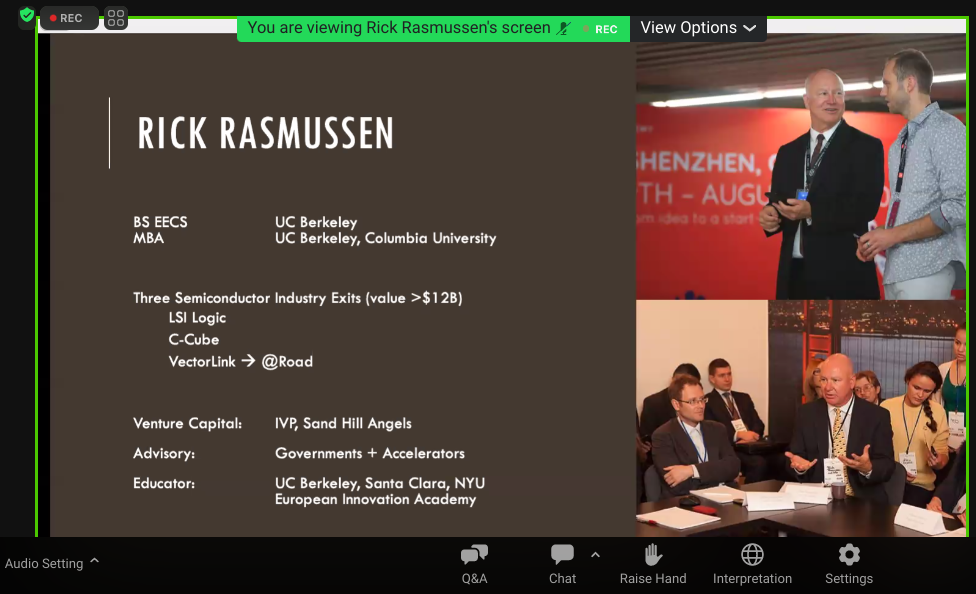The image size is (976, 594).
Task: Open the Q&A panel
Action: (x=474, y=555)
